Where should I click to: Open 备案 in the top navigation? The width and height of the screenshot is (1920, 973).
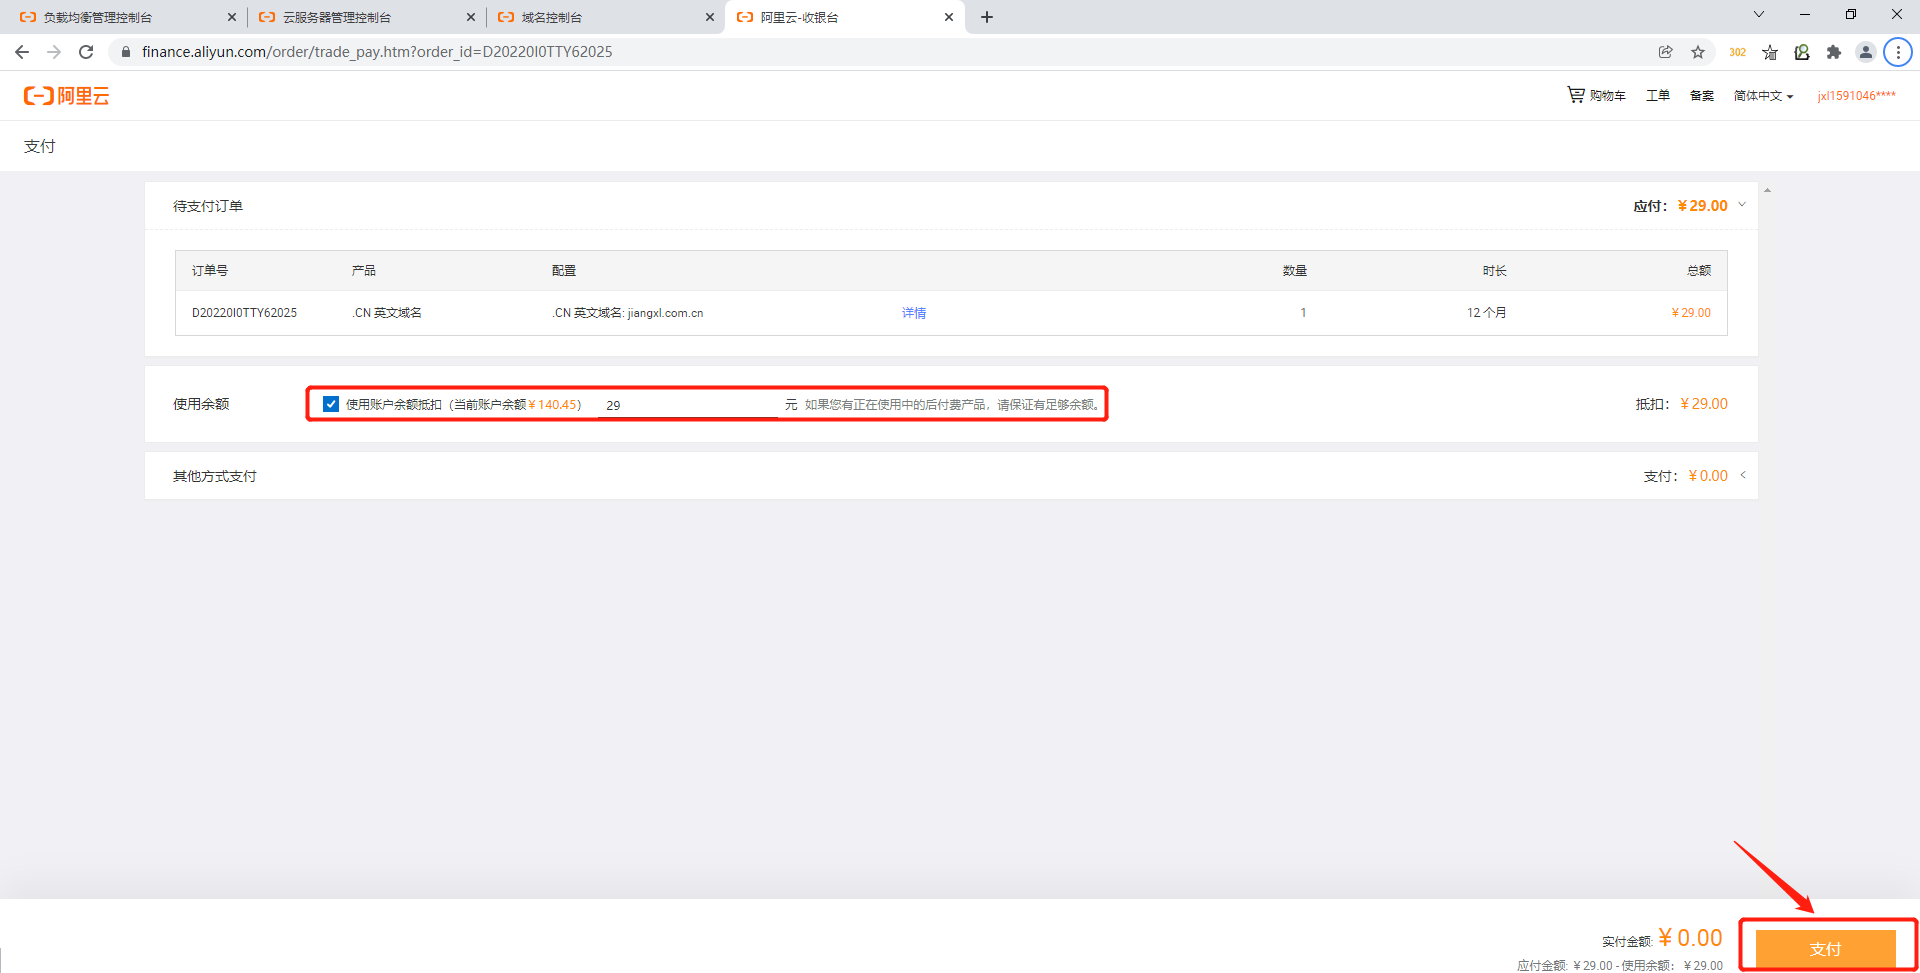(x=1702, y=96)
